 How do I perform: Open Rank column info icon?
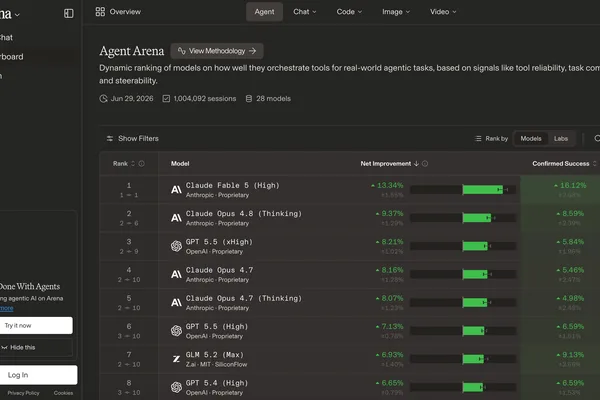(x=142, y=163)
